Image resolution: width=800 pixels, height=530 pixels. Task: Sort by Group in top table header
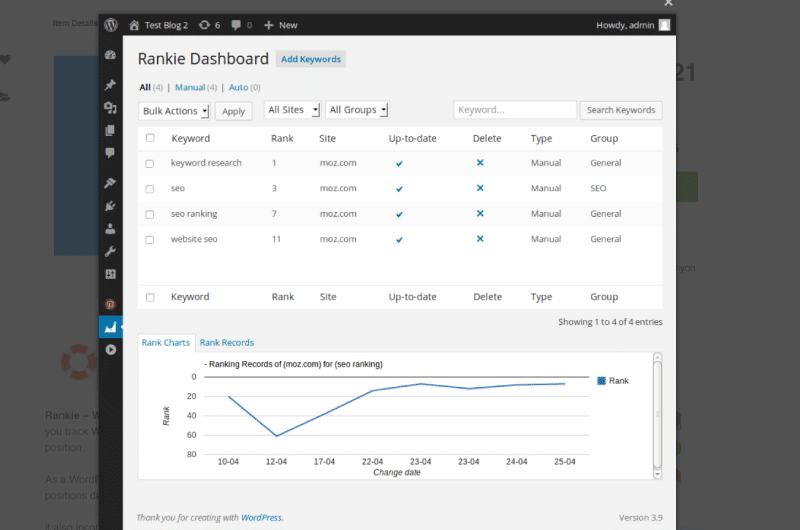604,138
